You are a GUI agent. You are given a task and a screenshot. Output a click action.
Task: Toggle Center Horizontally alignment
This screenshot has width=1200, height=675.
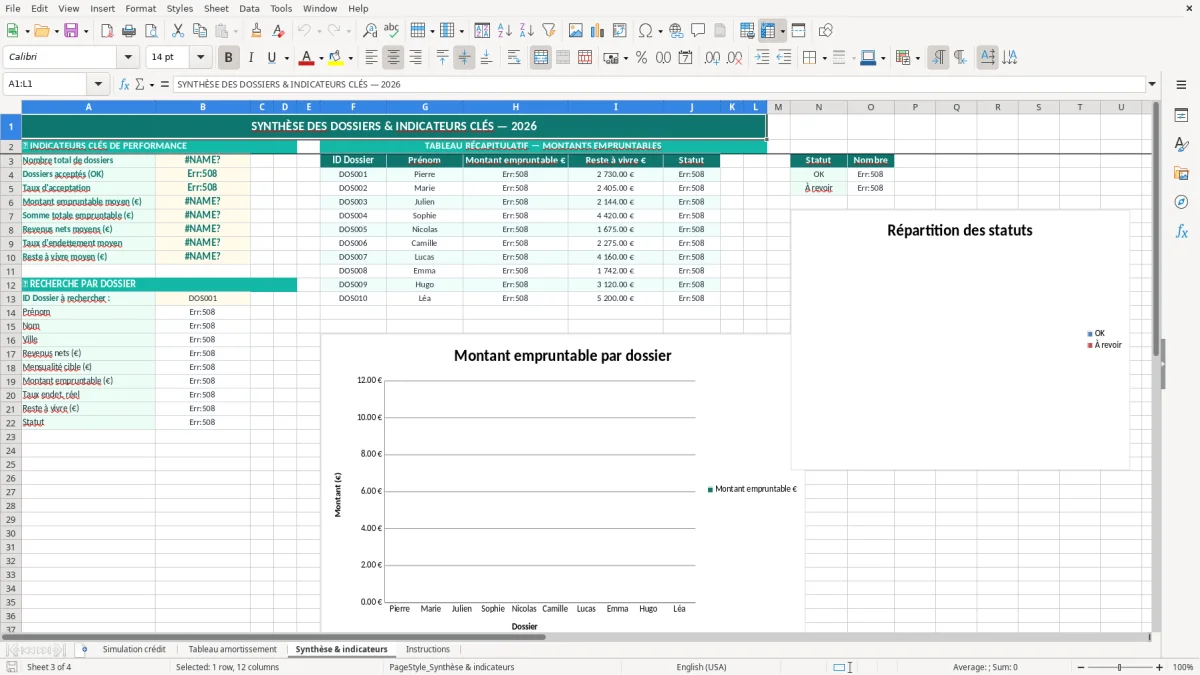(394, 58)
